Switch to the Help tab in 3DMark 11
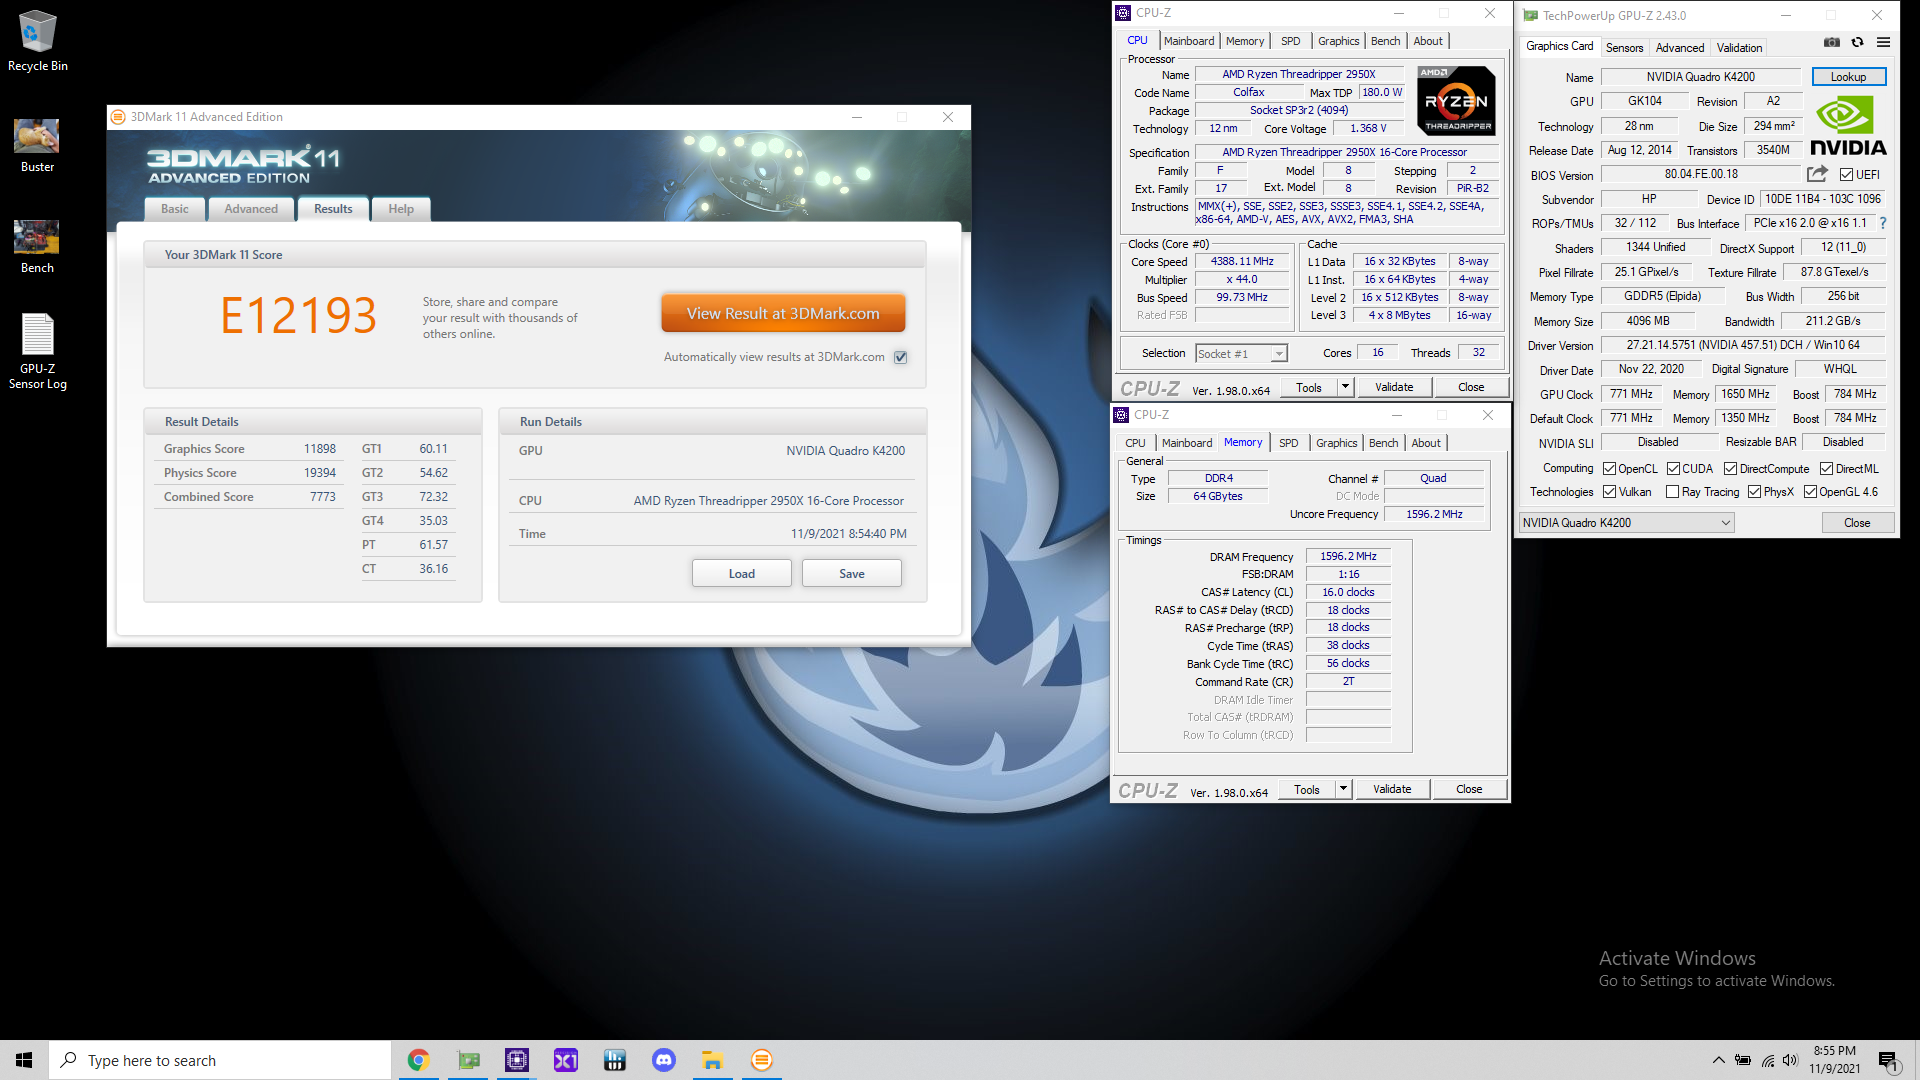 click(401, 209)
